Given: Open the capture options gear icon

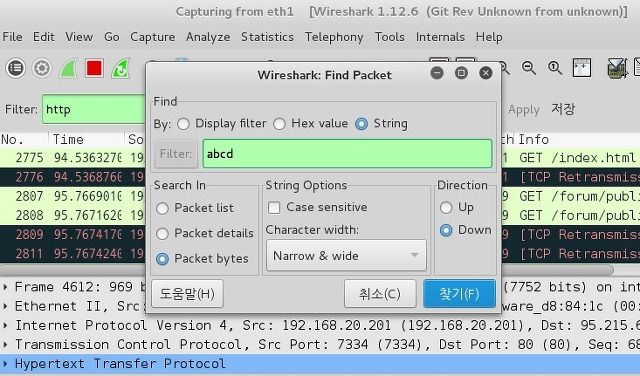Looking at the screenshot, I should 42,68.
